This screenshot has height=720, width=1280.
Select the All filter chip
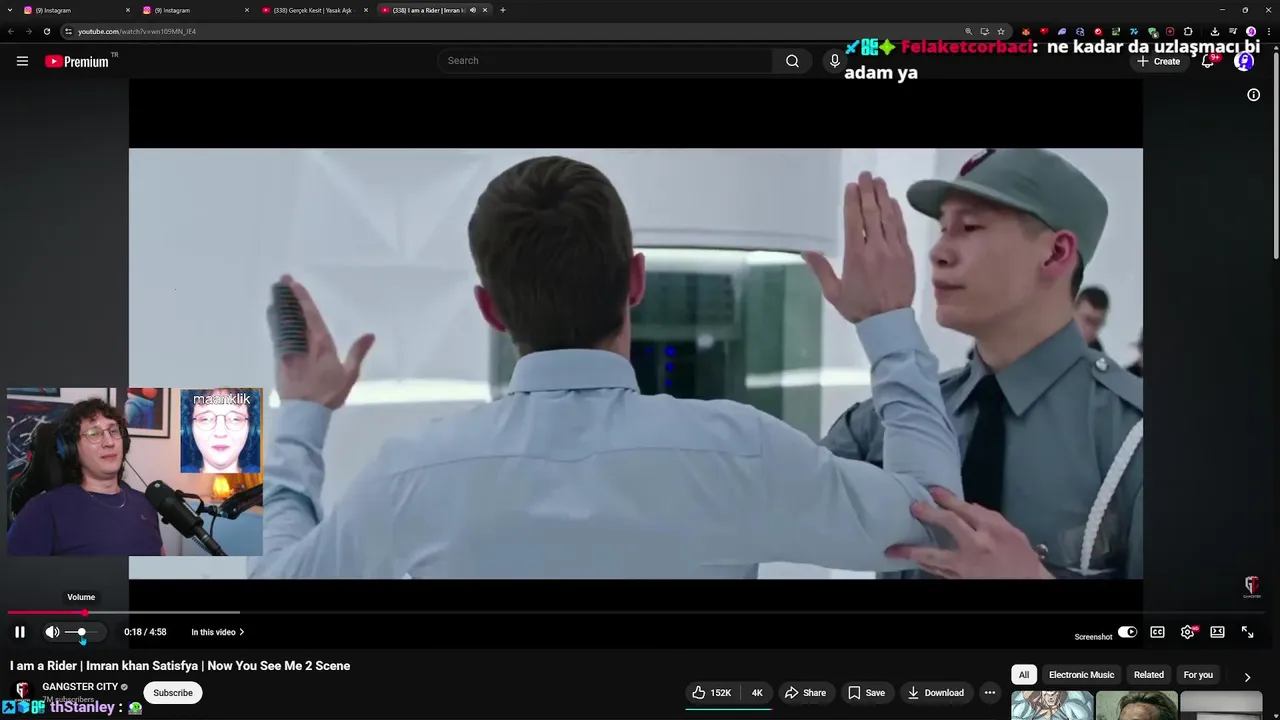(1023, 675)
